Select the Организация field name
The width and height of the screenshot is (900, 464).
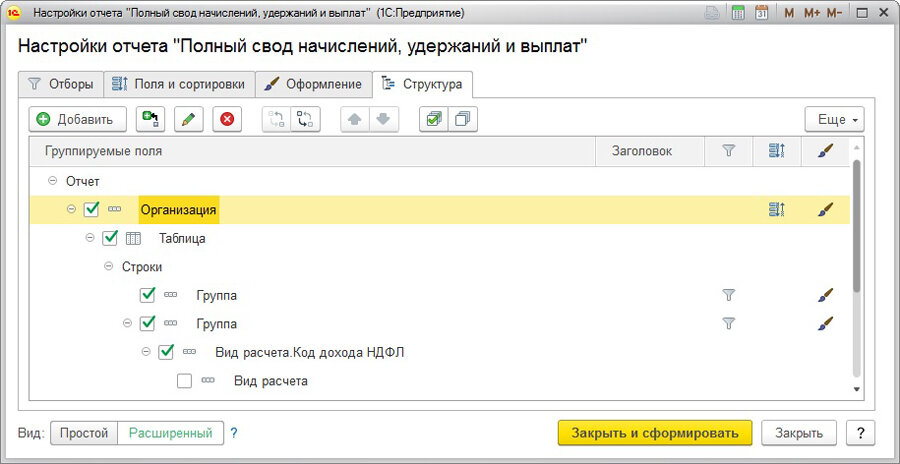[x=179, y=210]
